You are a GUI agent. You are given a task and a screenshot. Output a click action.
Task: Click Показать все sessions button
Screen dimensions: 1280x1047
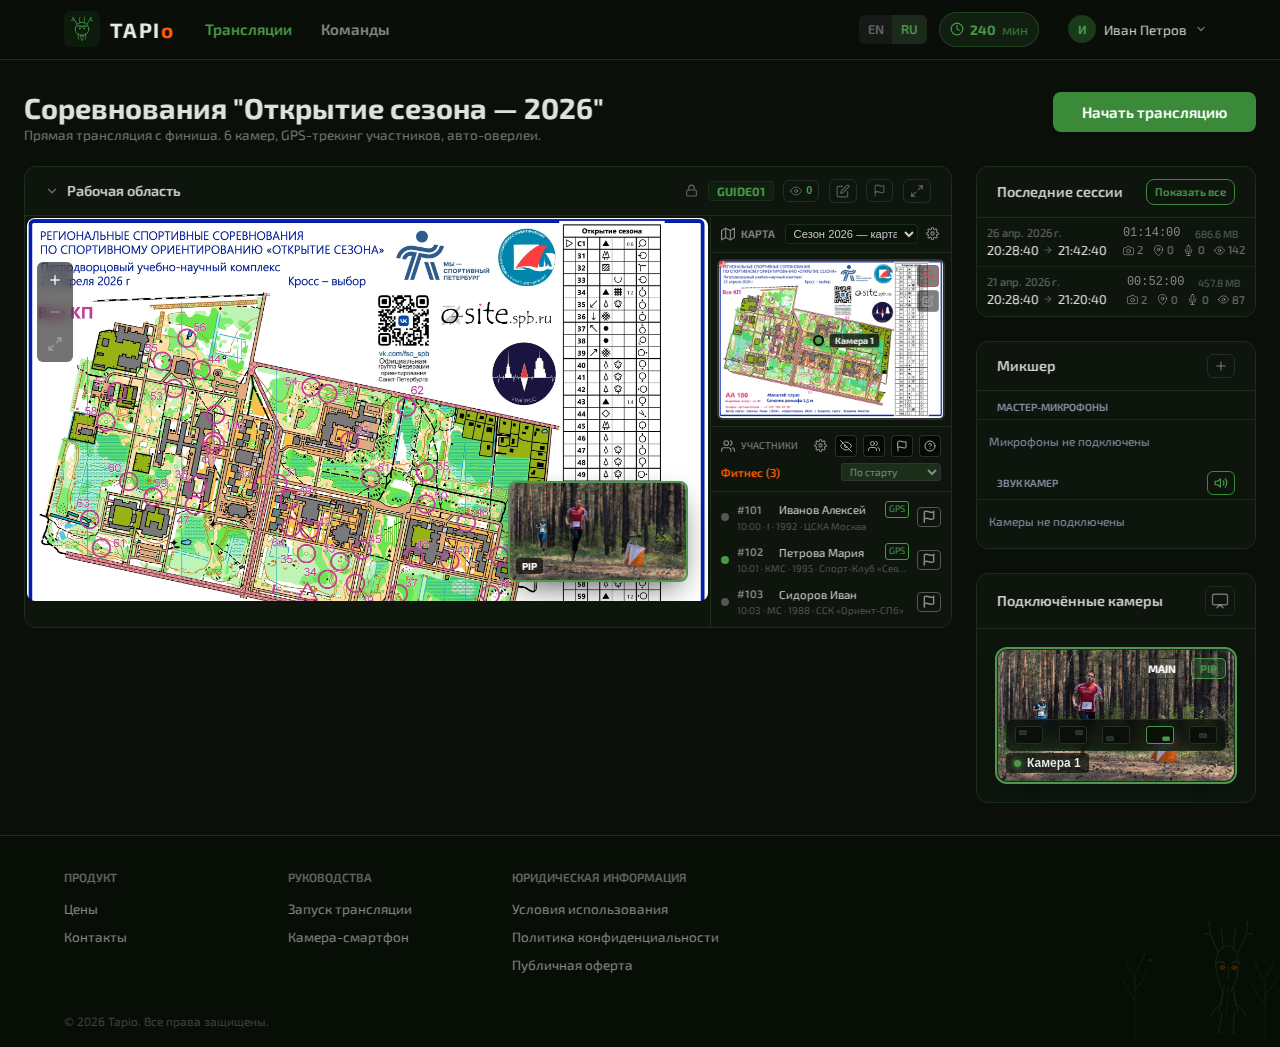(1190, 192)
